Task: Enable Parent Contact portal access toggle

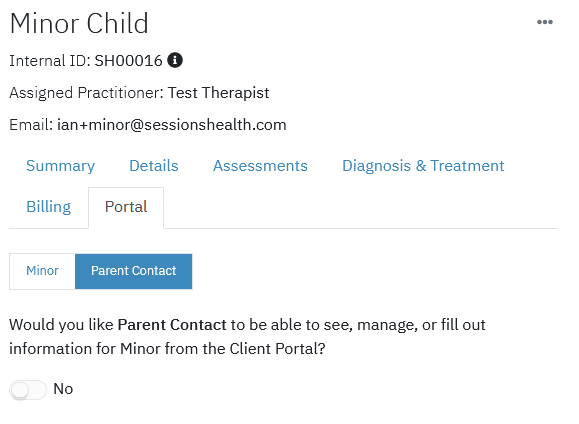Action: pos(28,390)
